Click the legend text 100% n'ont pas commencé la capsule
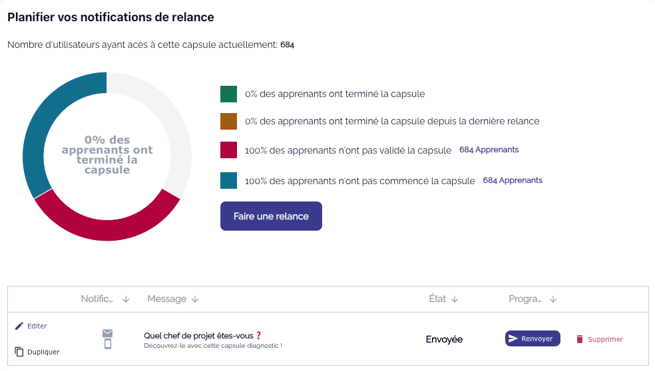 360,181
